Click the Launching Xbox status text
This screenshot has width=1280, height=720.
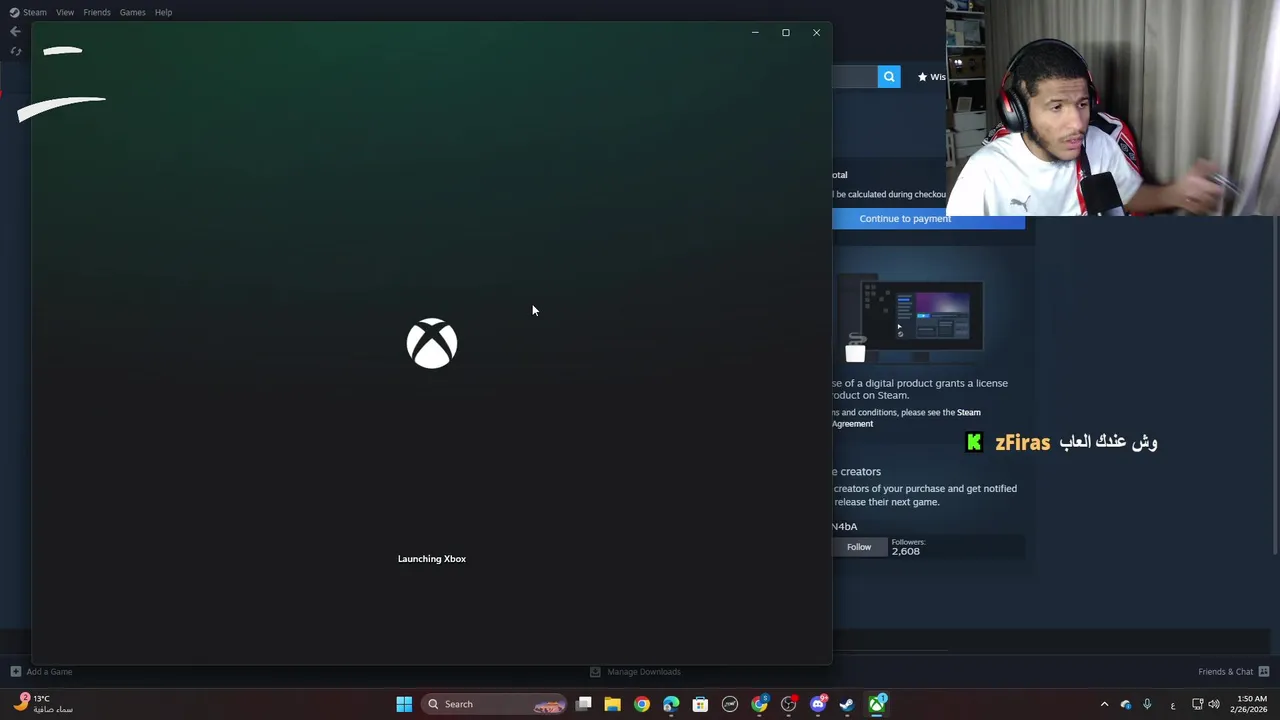tap(432, 559)
